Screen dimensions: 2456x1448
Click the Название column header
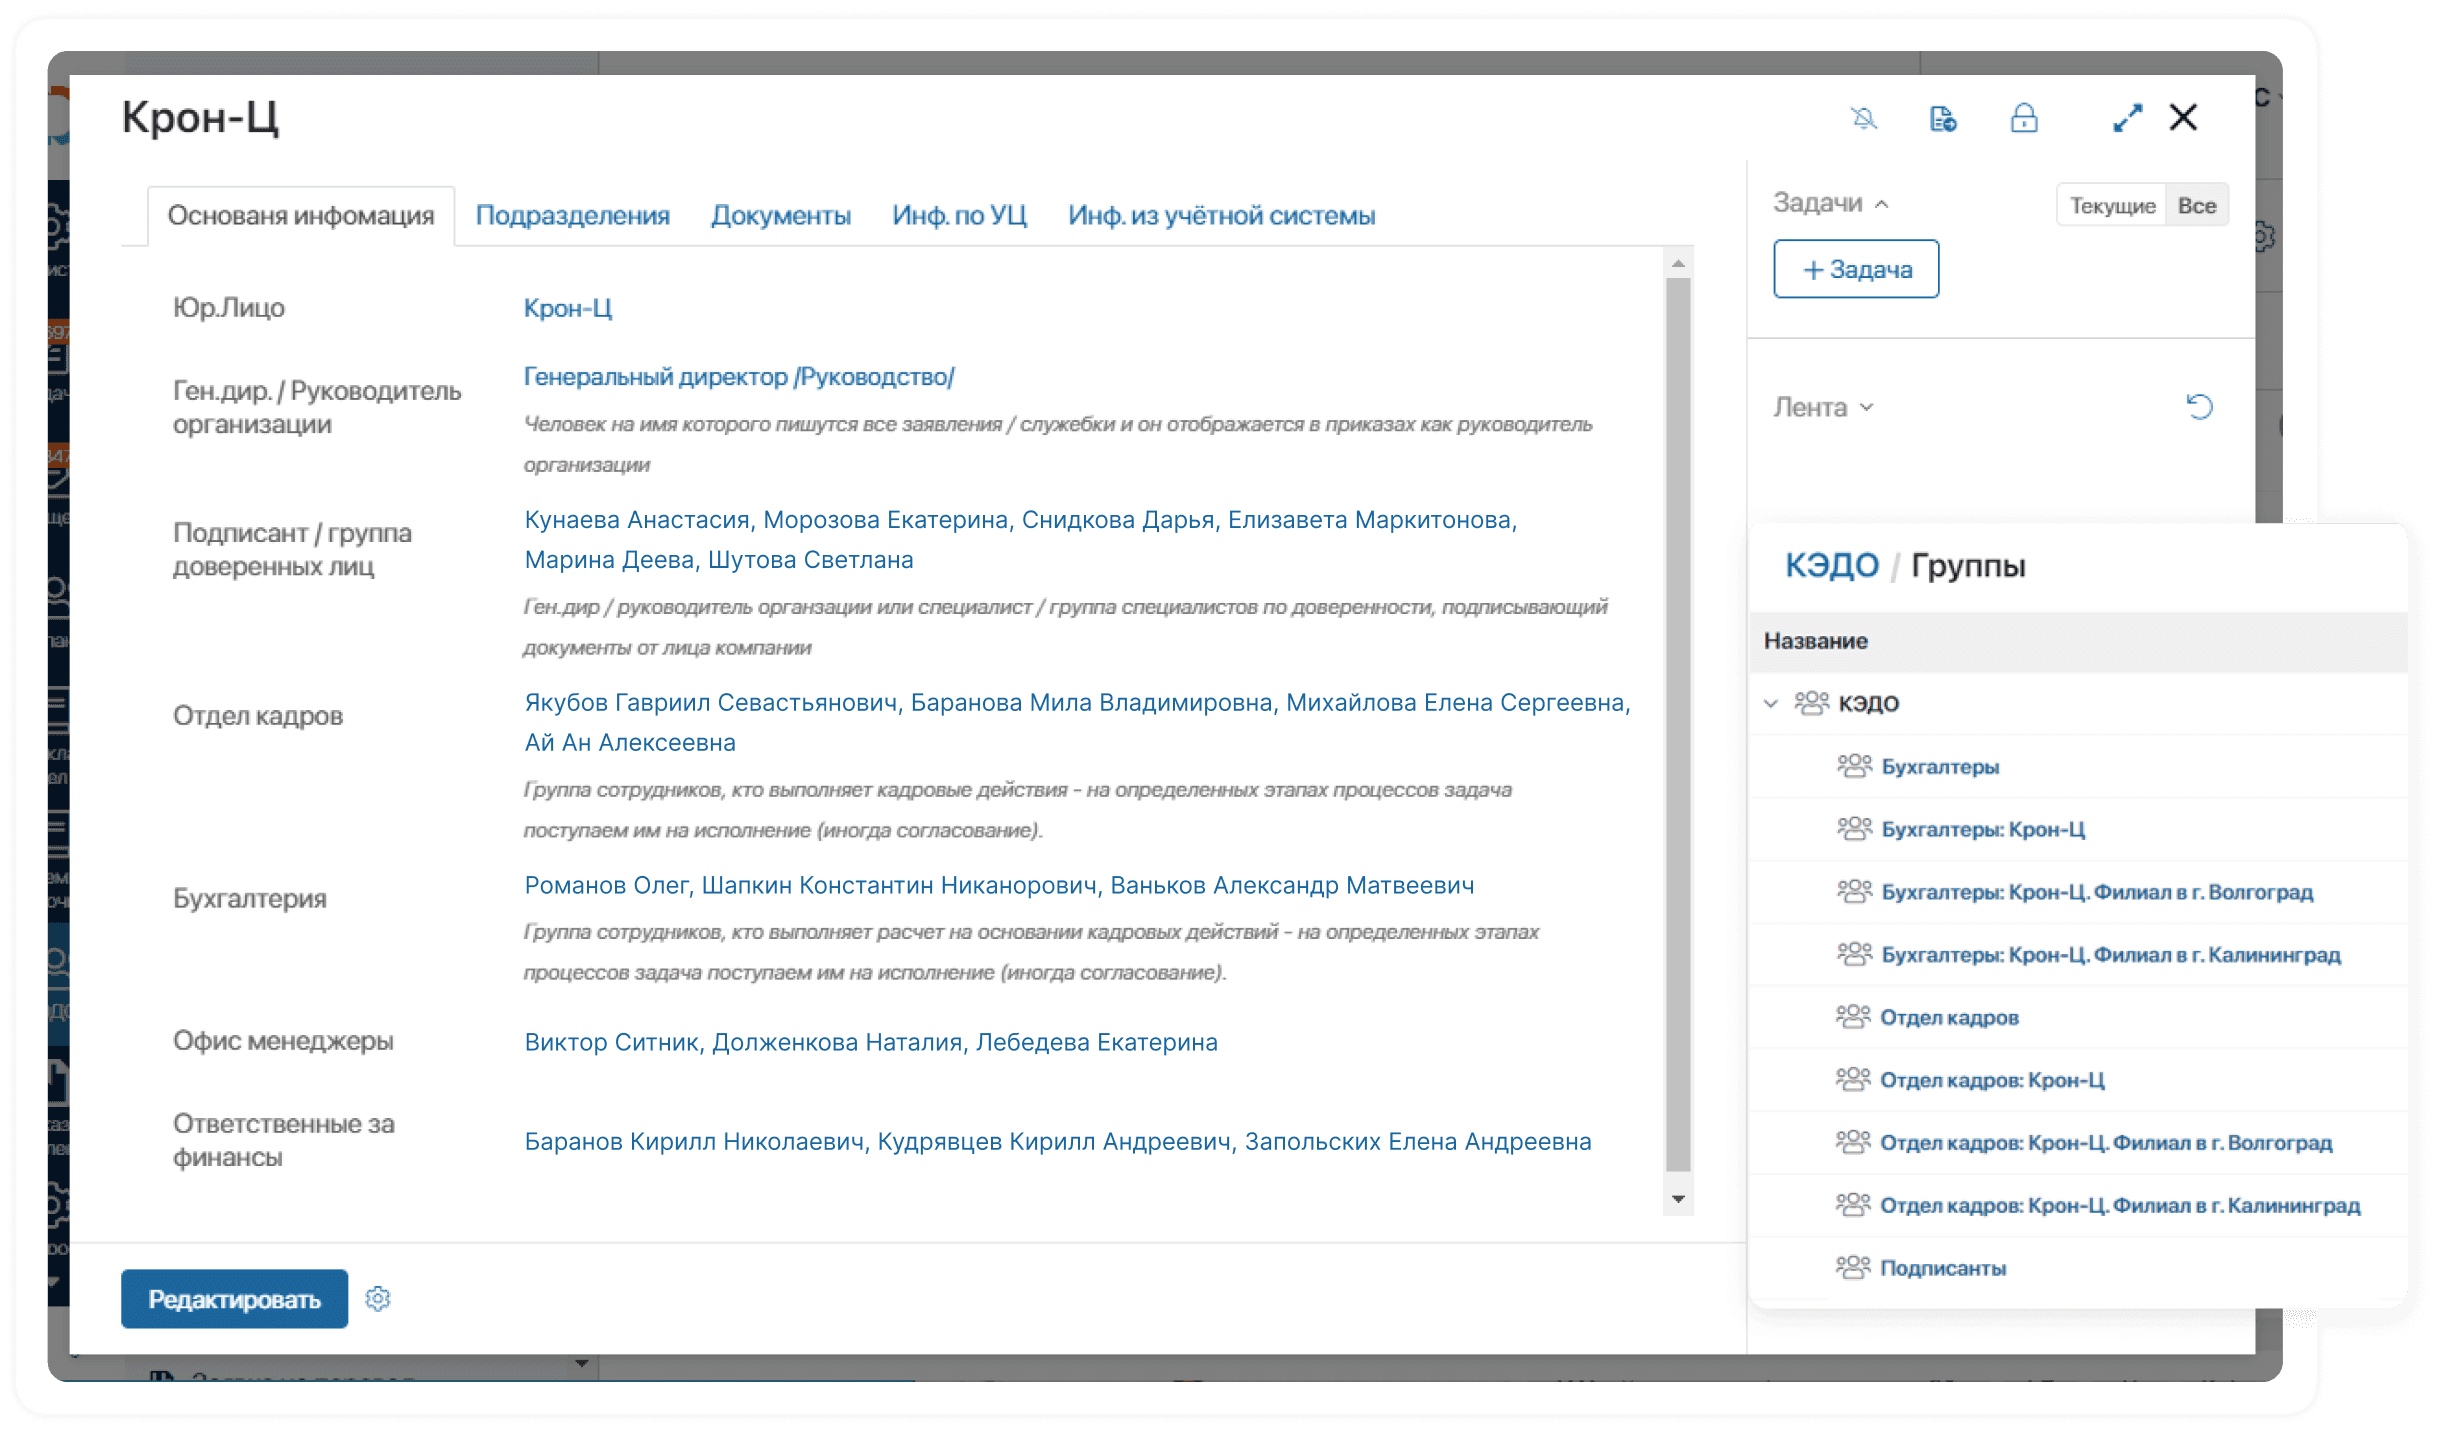(1815, 641)
